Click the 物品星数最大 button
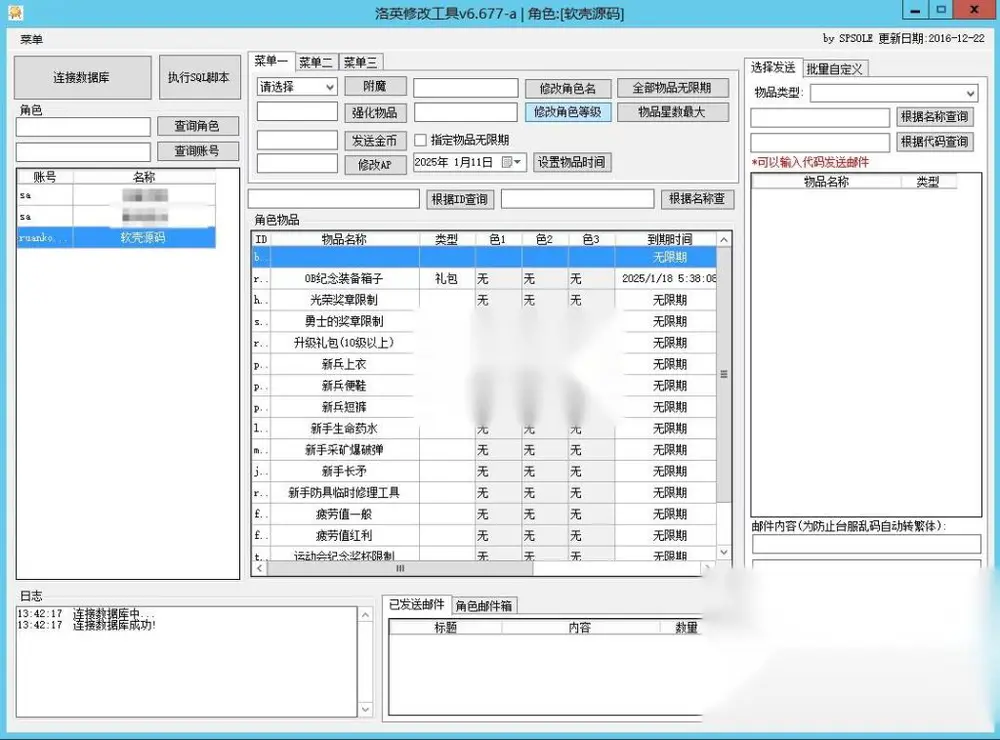 coord(672,112)
